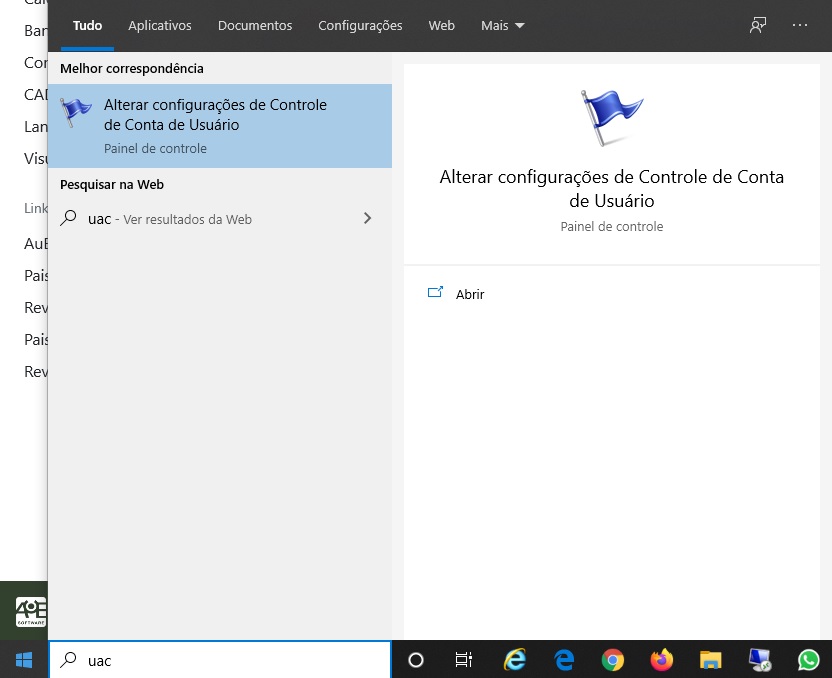This screenshot has height=678, width=832.
Task: Switch to the Documentos tab
Action: 255,25
